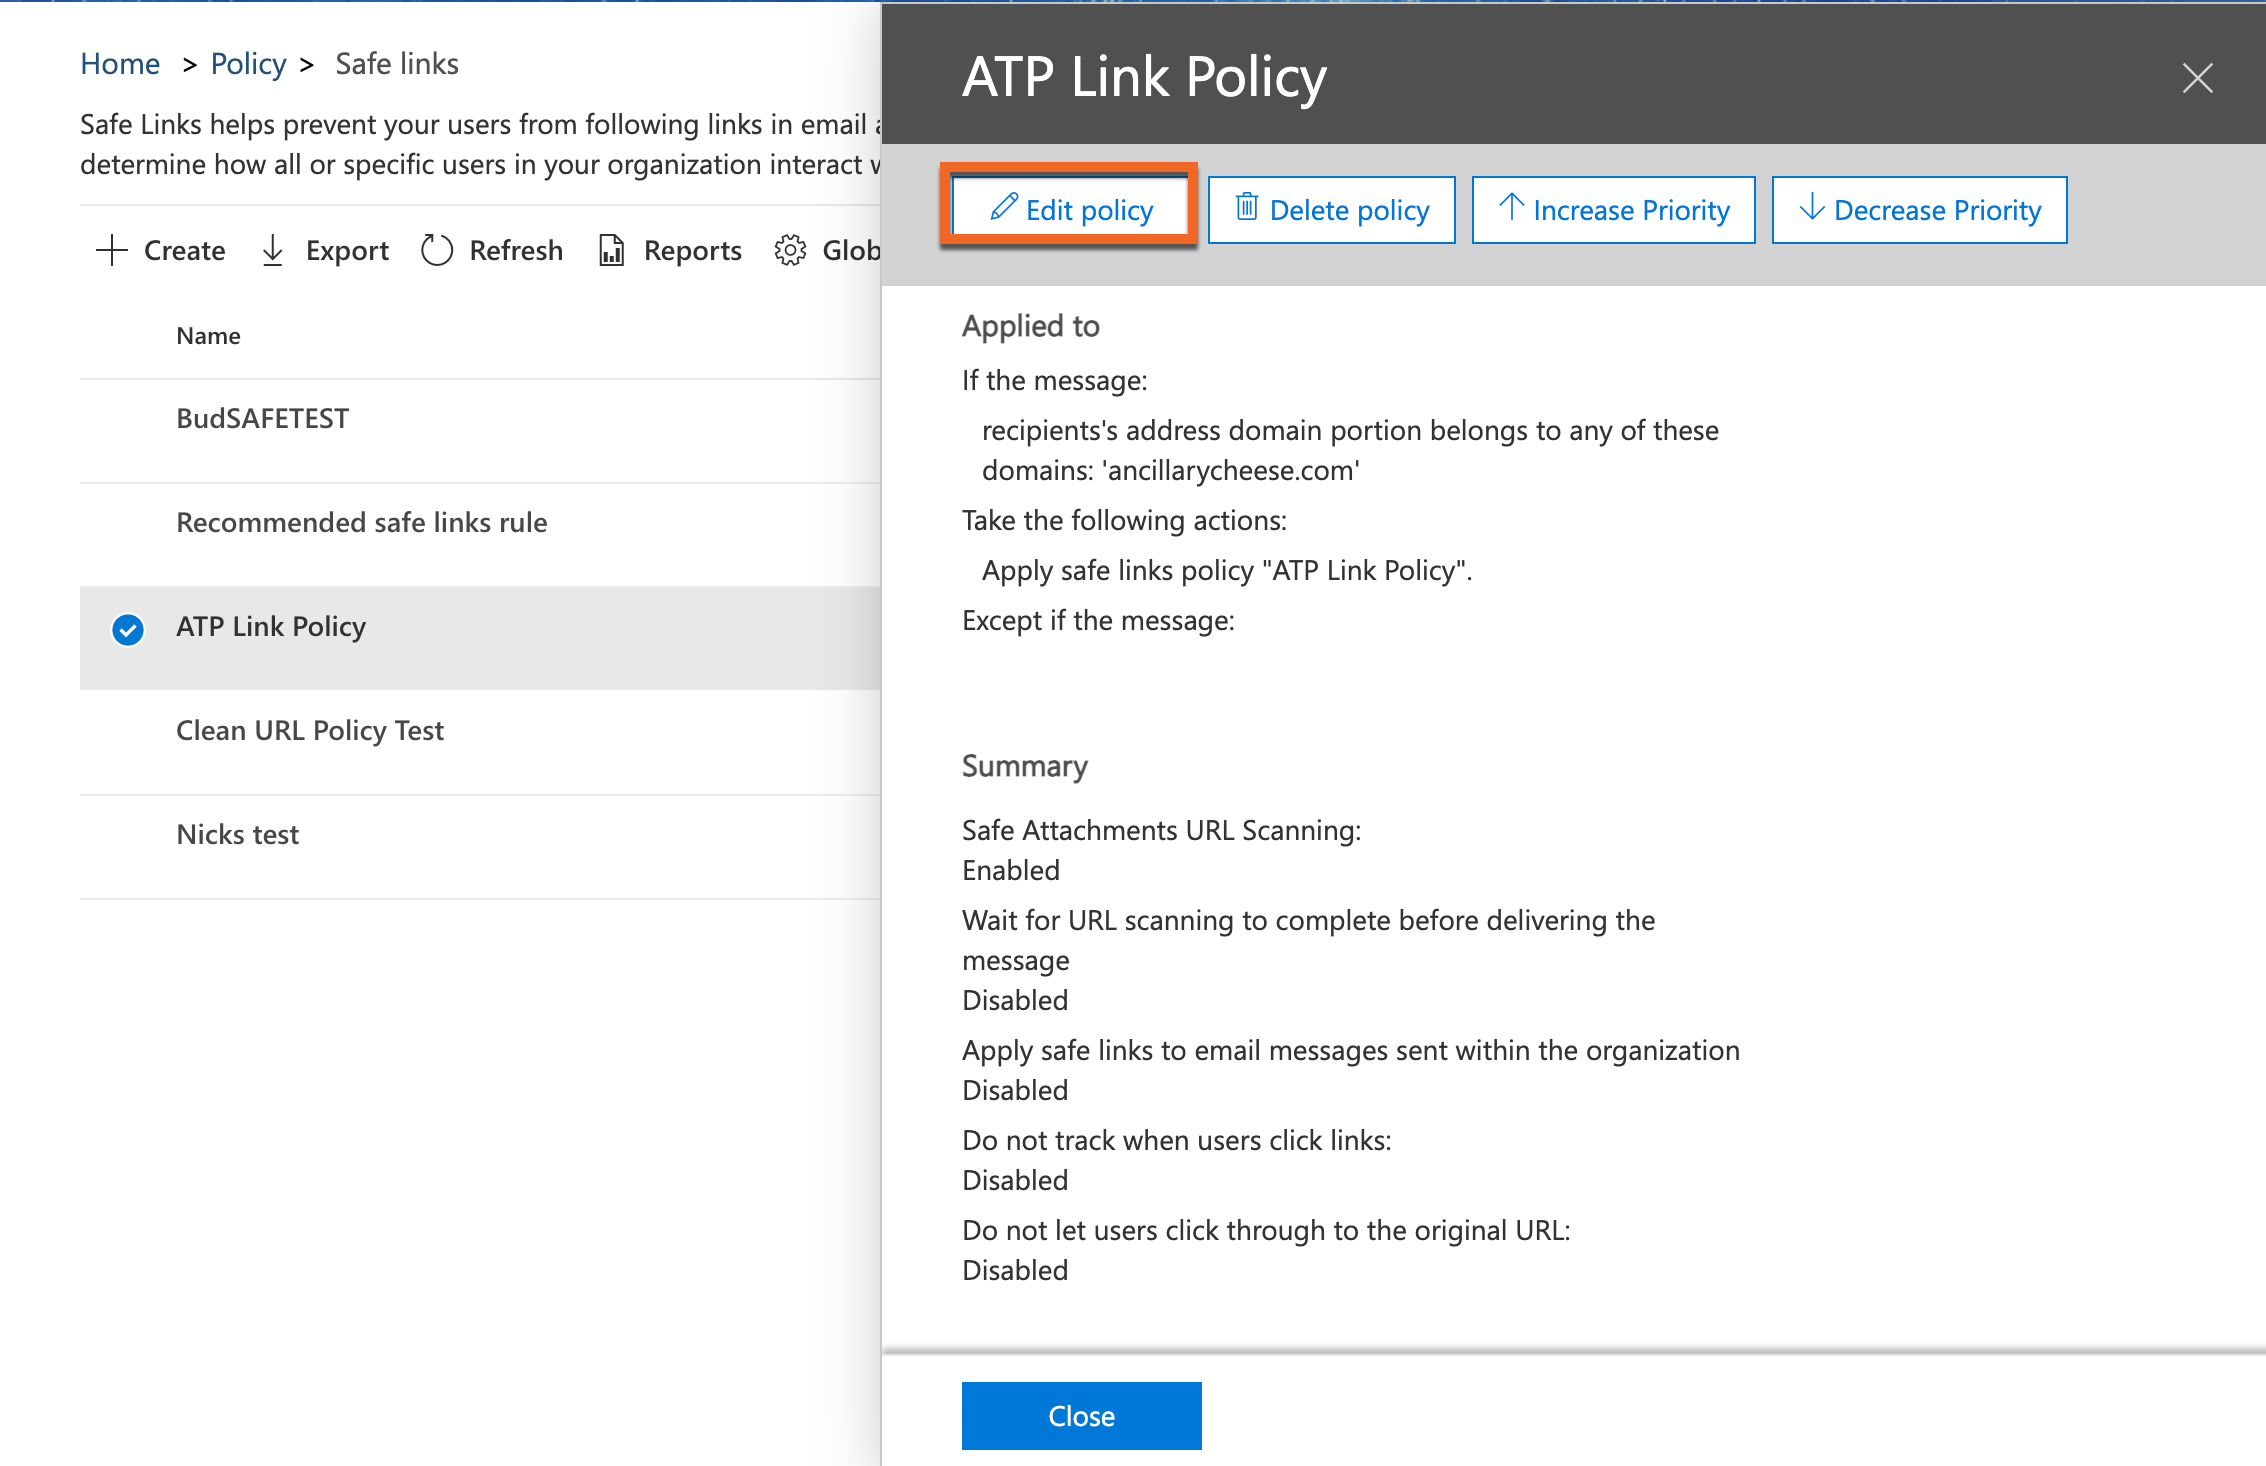Open the Recommended safe links rule
Viewport: 2266px width, 1466px height.
click(x=362, y=522)
